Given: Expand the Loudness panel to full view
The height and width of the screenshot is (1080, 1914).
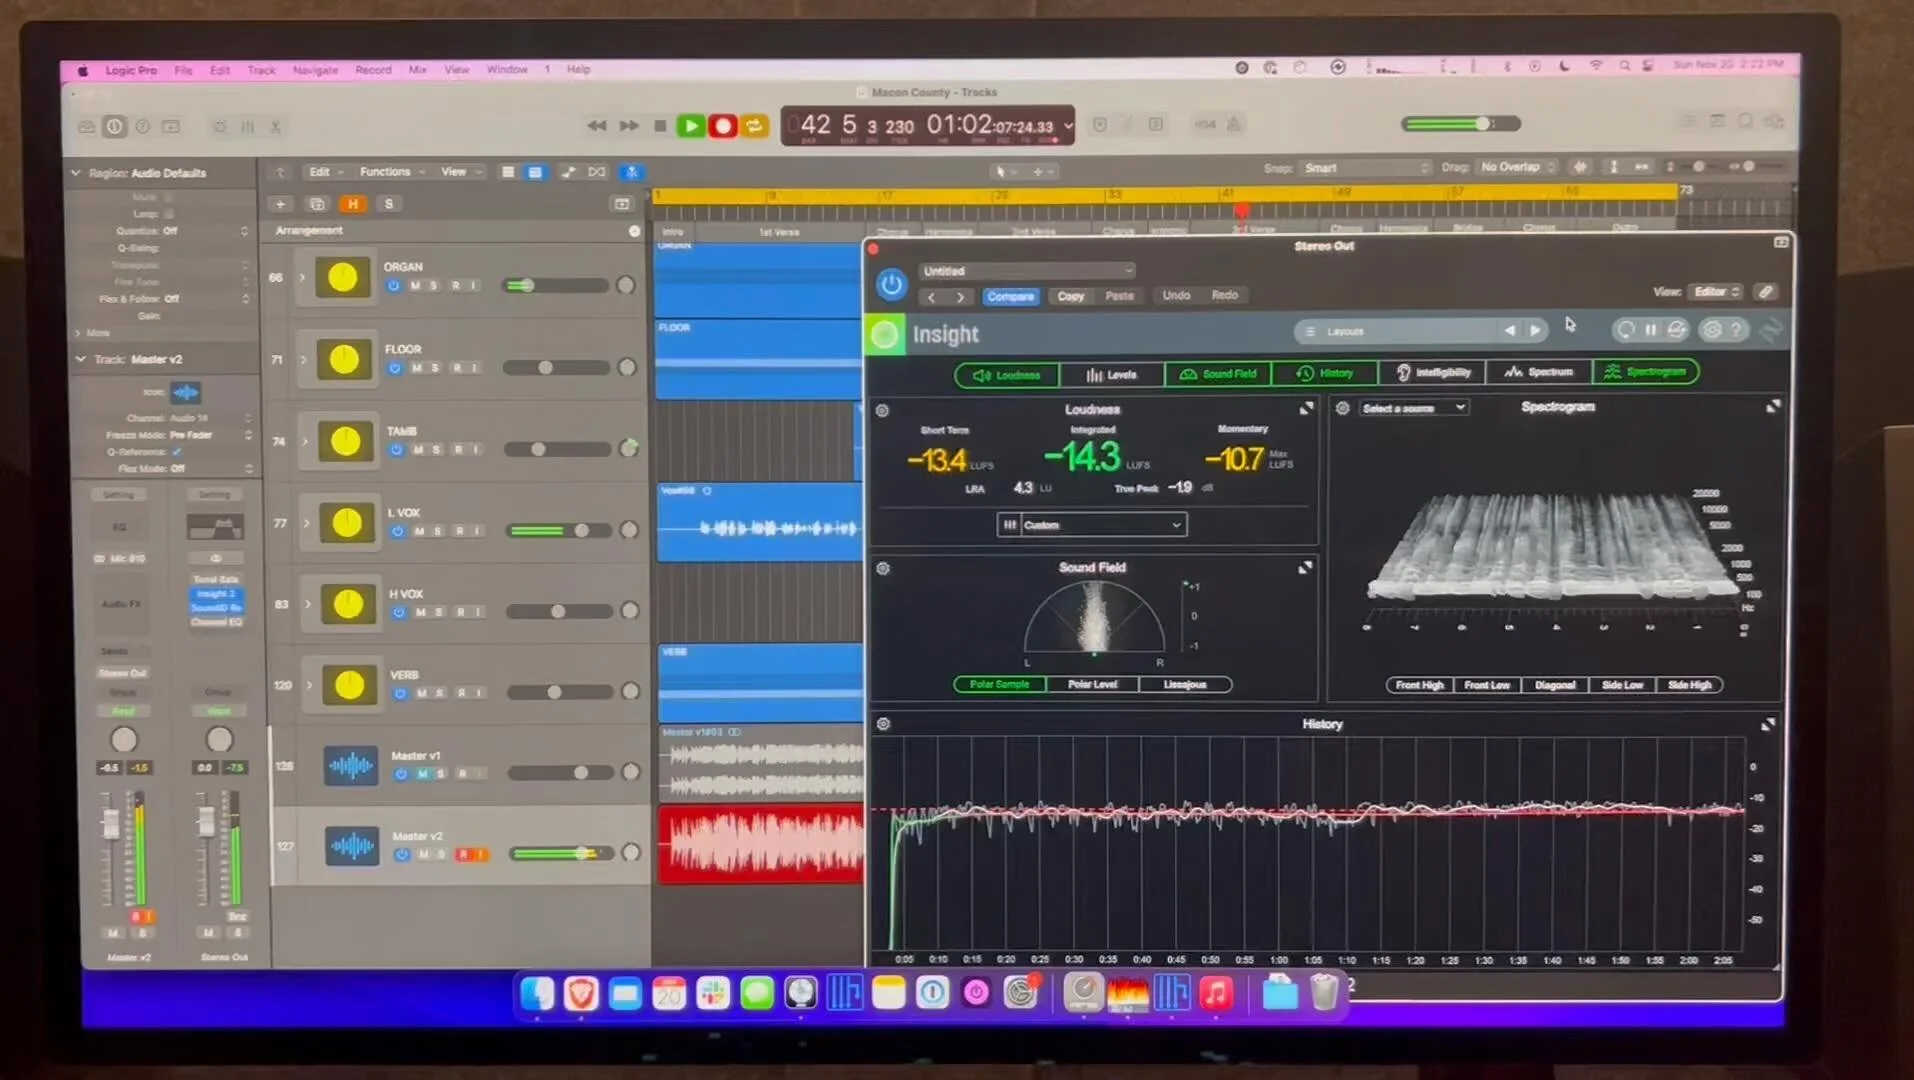Looking at the screenshot, I should 1305,409.
